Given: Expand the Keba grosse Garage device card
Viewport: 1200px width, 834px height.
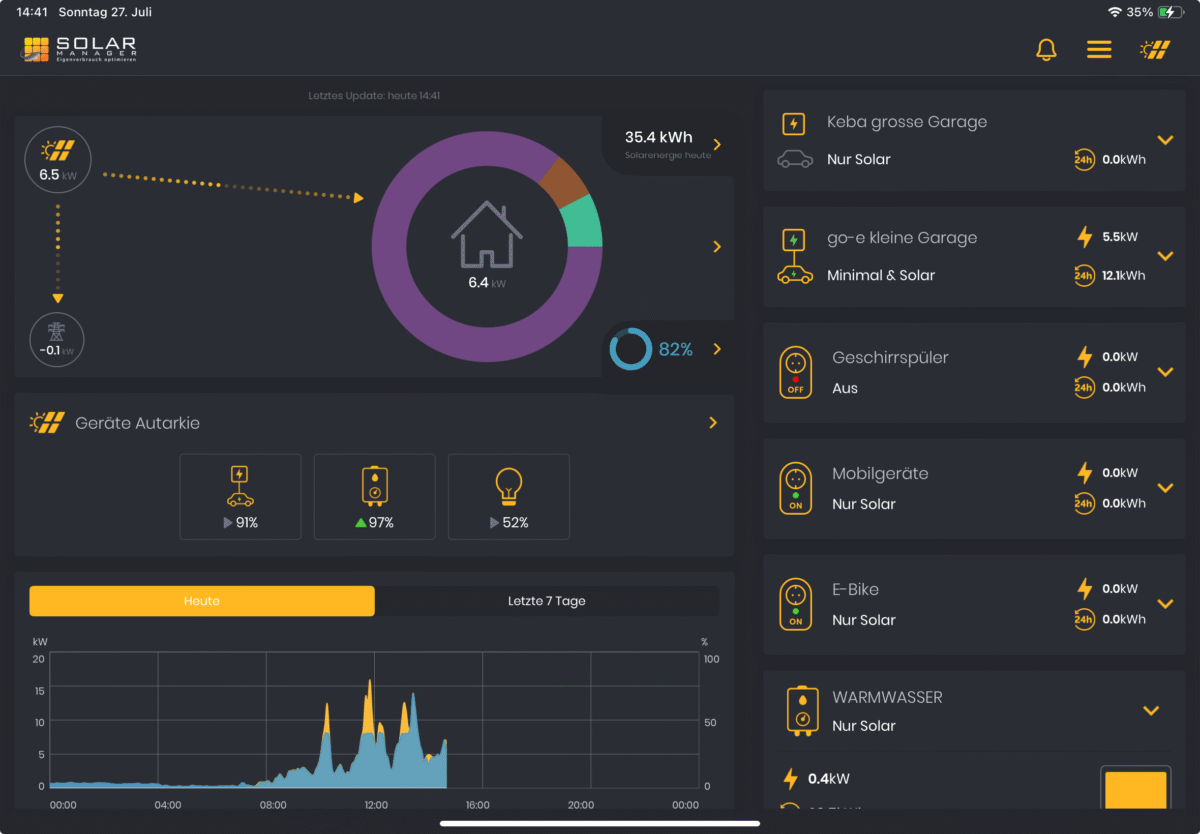Looking at the screenshot, I should [x=1164, y=140].
